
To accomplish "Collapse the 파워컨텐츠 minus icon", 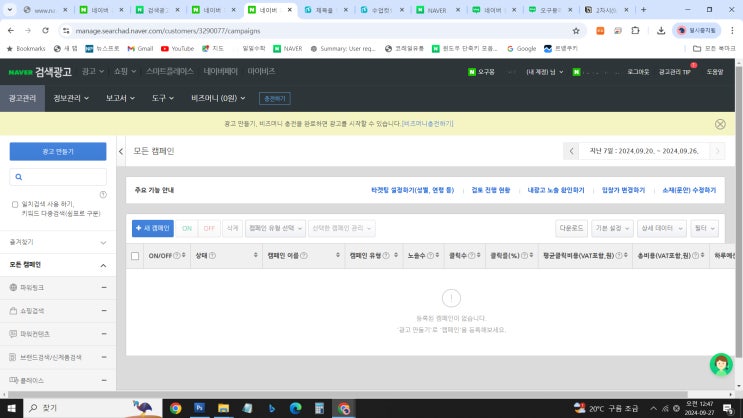I will point(104,334).
